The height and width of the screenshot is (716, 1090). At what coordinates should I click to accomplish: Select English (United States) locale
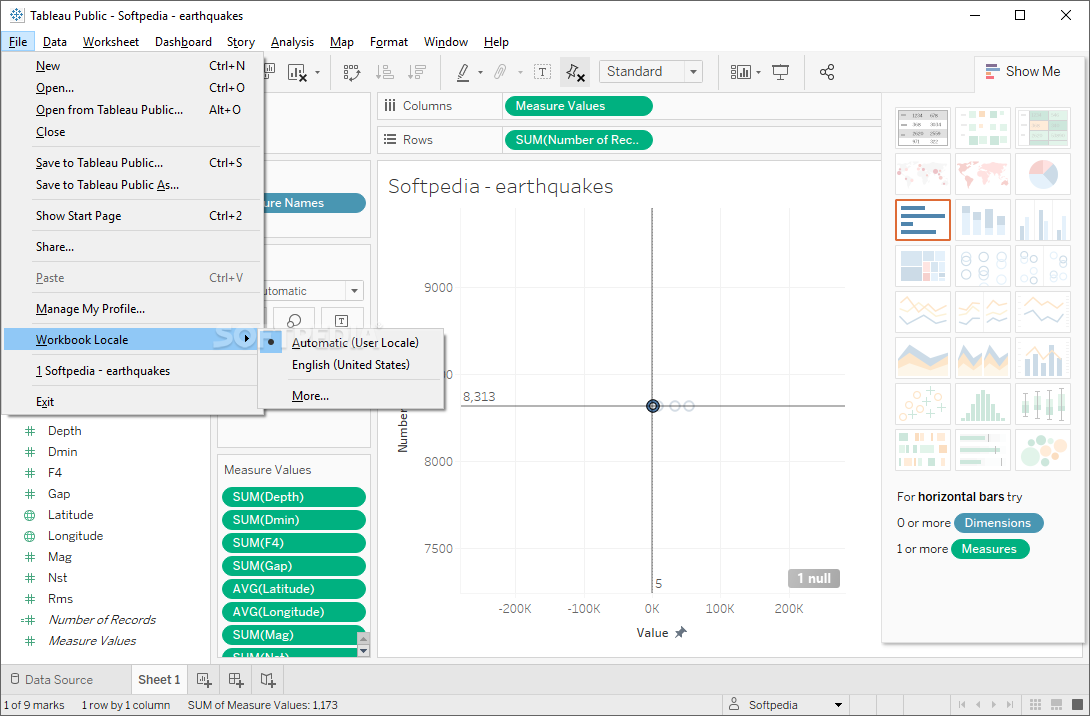coord(351,365)
